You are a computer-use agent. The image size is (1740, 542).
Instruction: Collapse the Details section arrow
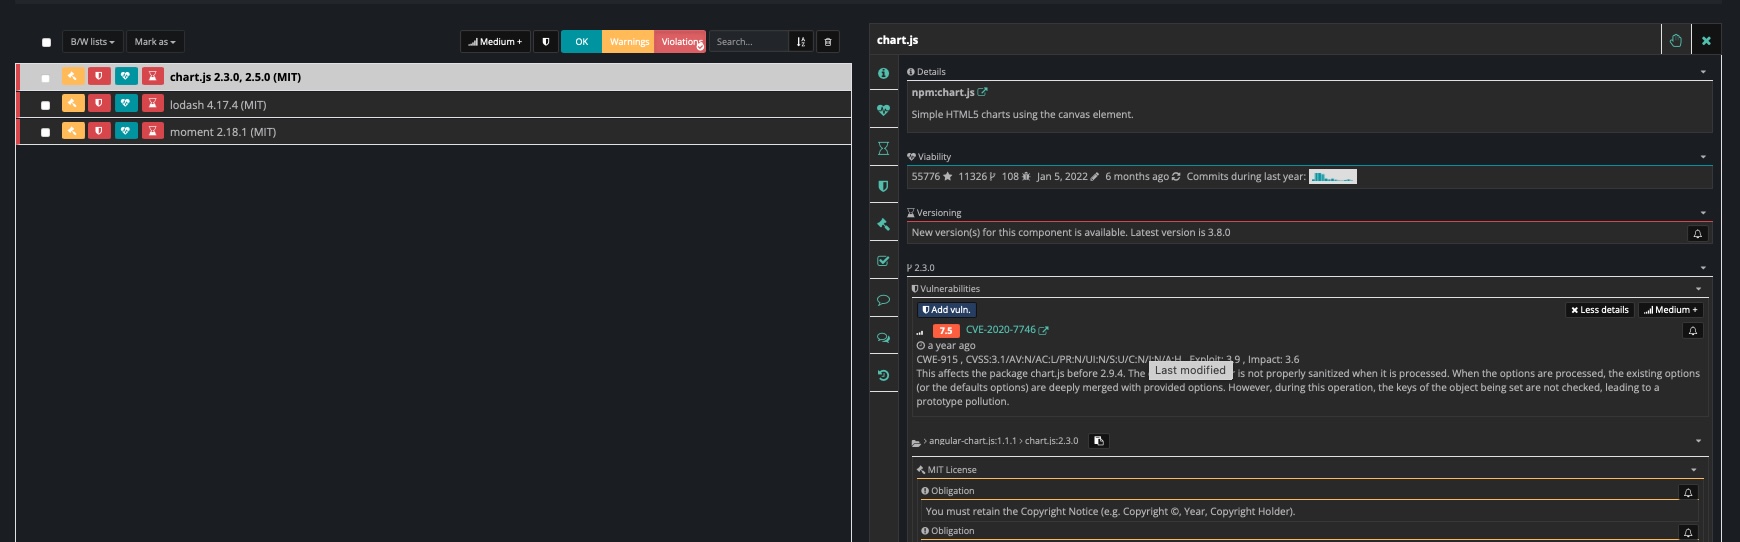click(x=1703, y=72)
